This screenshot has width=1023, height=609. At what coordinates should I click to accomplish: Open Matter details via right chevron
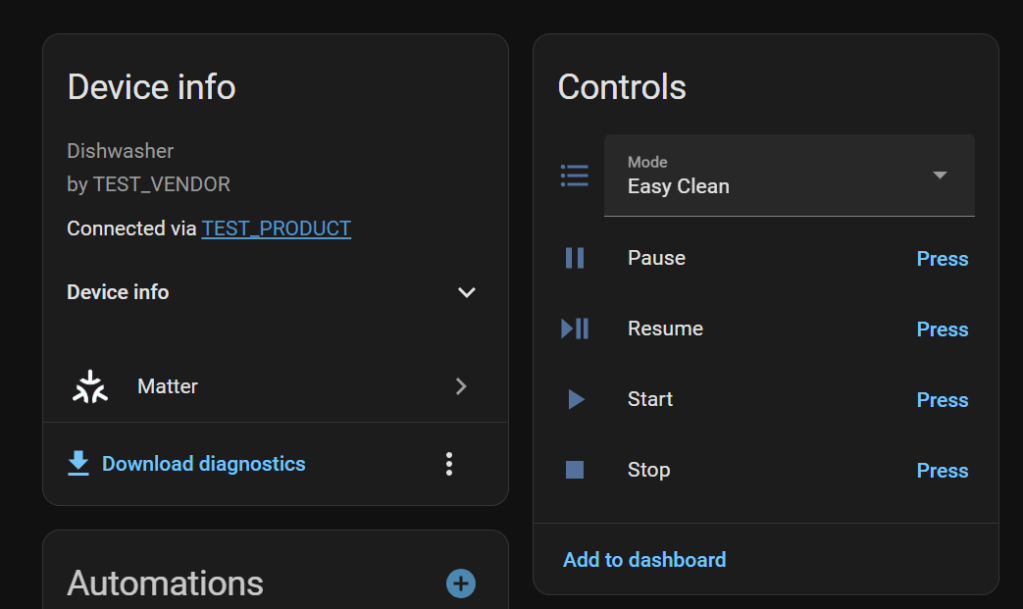461,387
